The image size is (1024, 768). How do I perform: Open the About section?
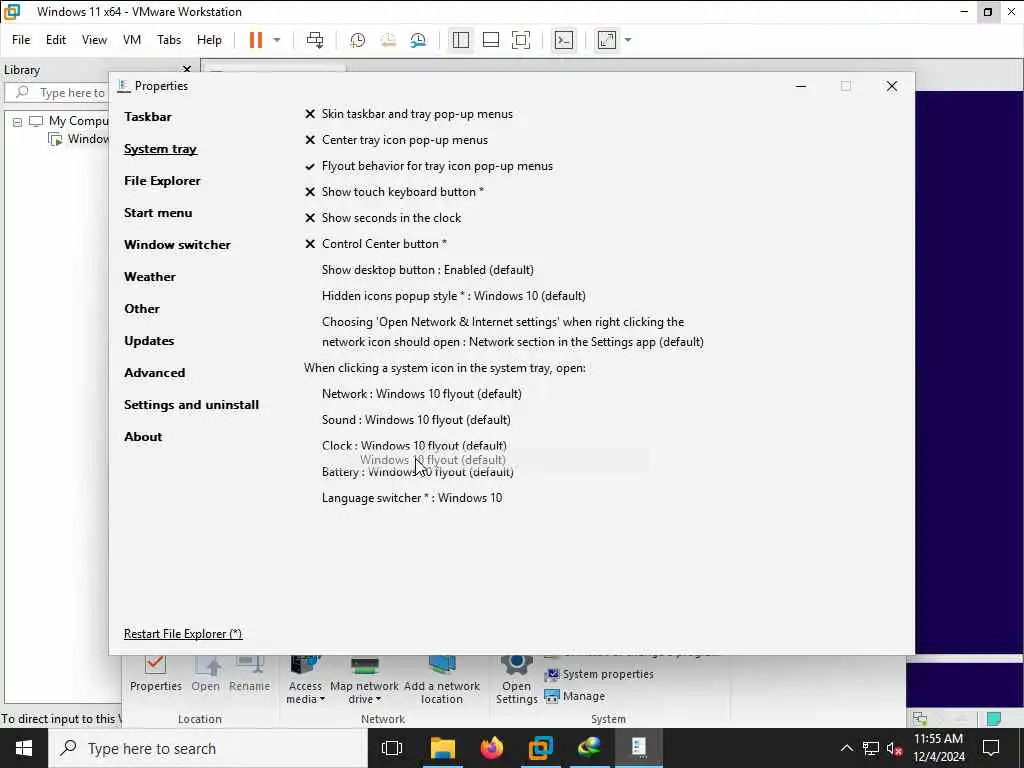(x=143, y=437)
